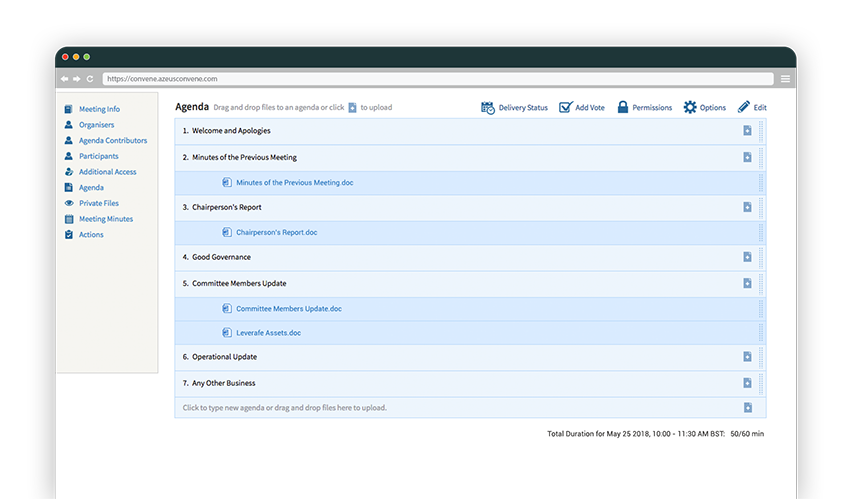This screenshot has width=852, height=499.
Task: Open Leverafe Assets.doc file
Action: 268,333
